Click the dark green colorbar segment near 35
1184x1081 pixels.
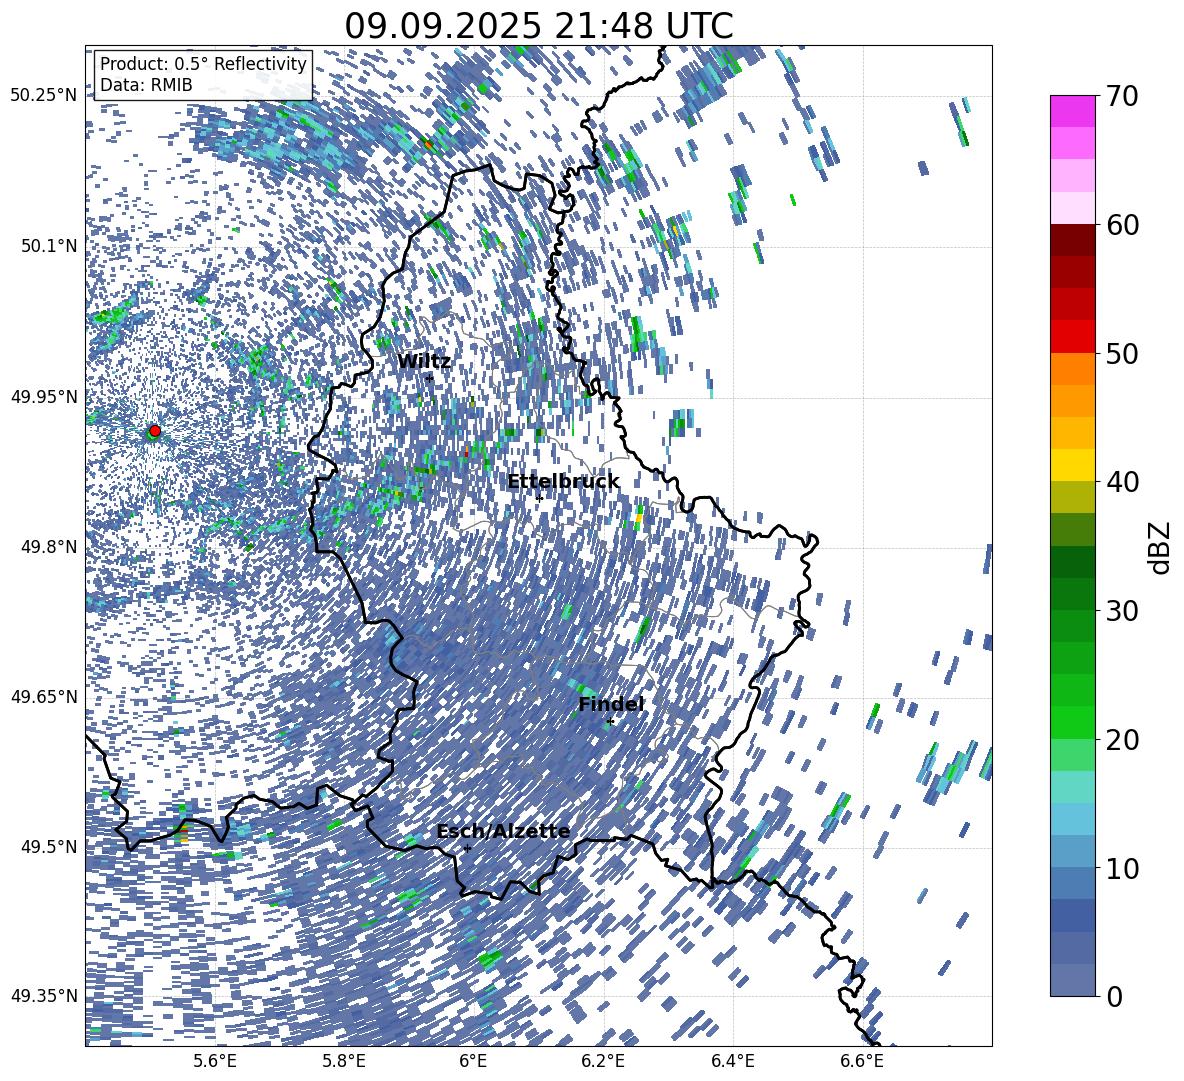point(1072,562)
